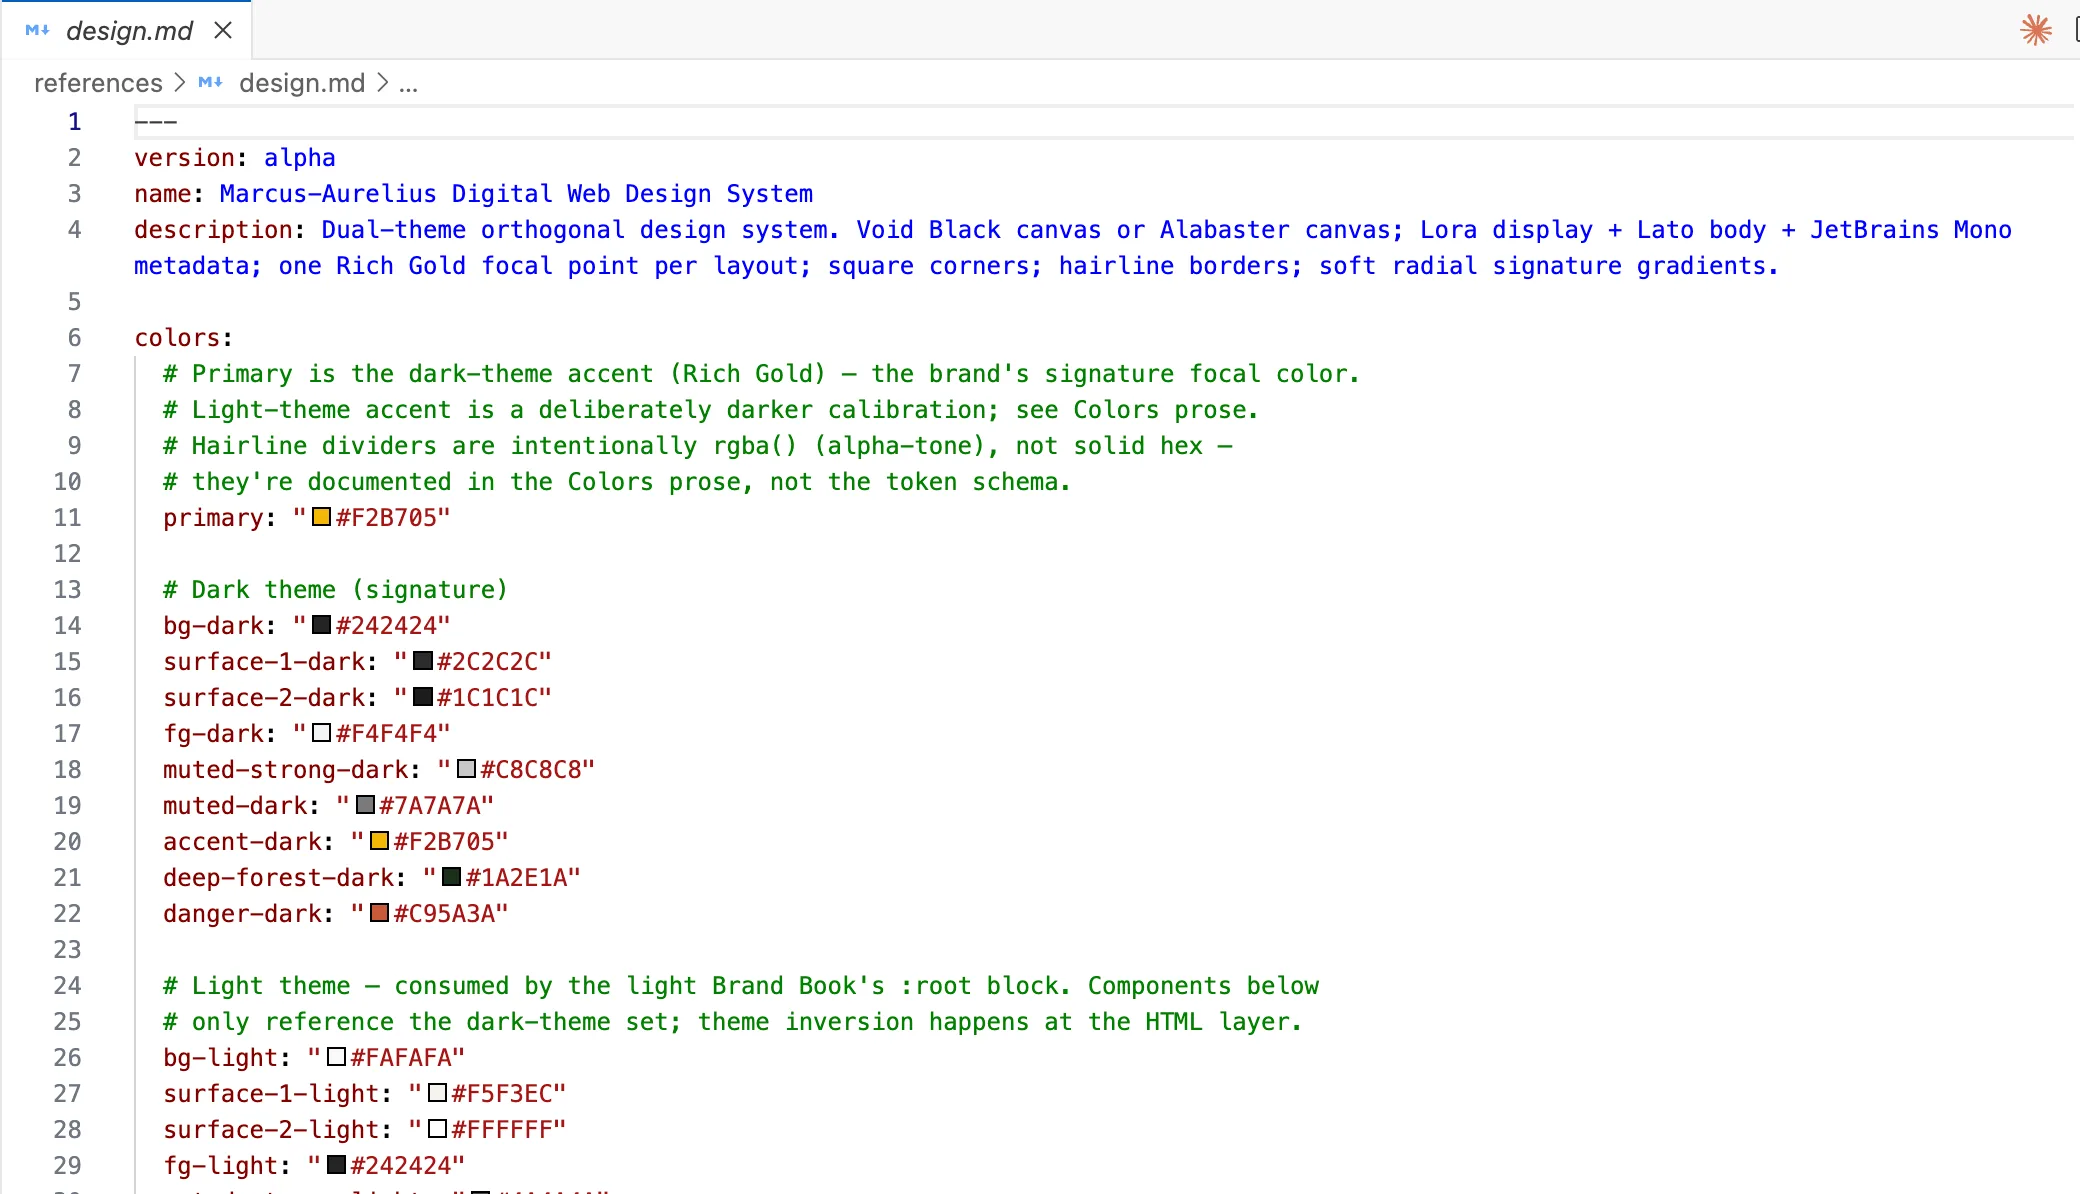
Task: Open the fg-light #242424 color swatch
Action: pyautogui.click(x=336, y=1165)
